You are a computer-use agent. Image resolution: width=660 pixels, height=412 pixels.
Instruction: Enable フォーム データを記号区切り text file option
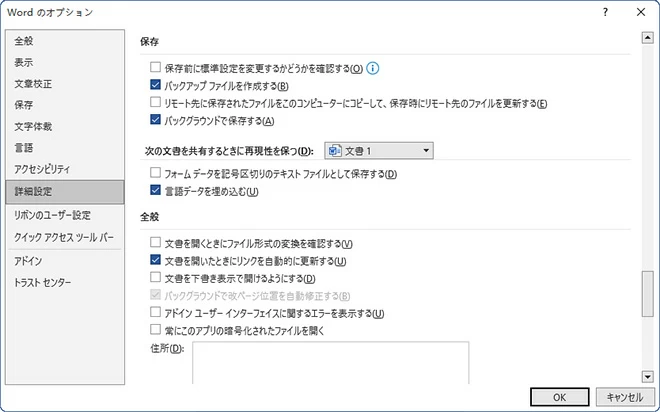coord(155,174)
